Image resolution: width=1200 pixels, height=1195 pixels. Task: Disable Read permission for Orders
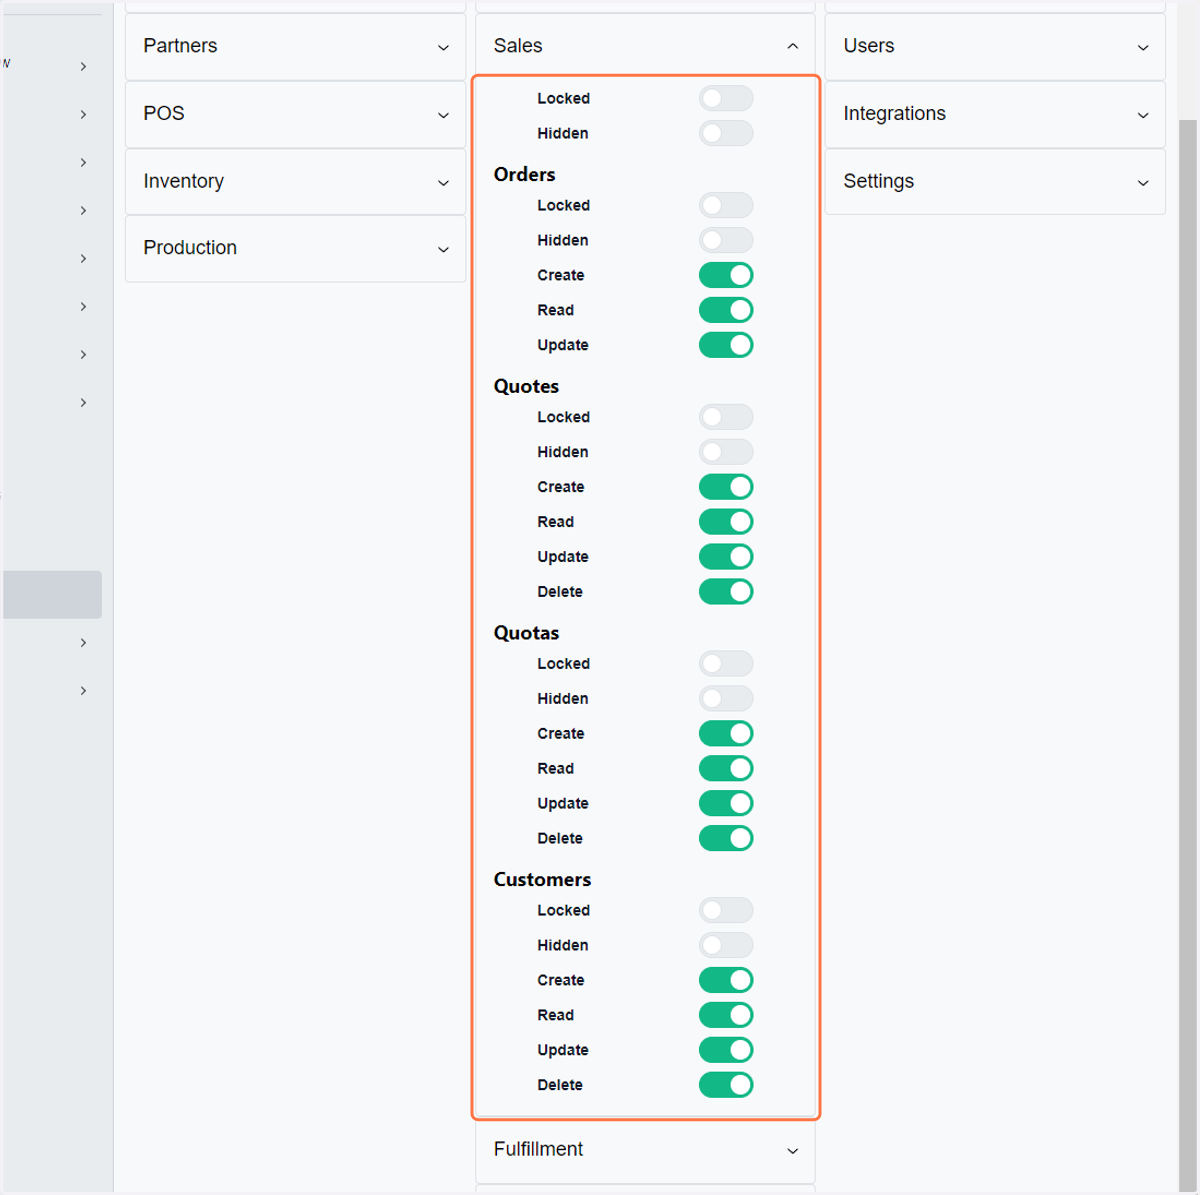726,311
